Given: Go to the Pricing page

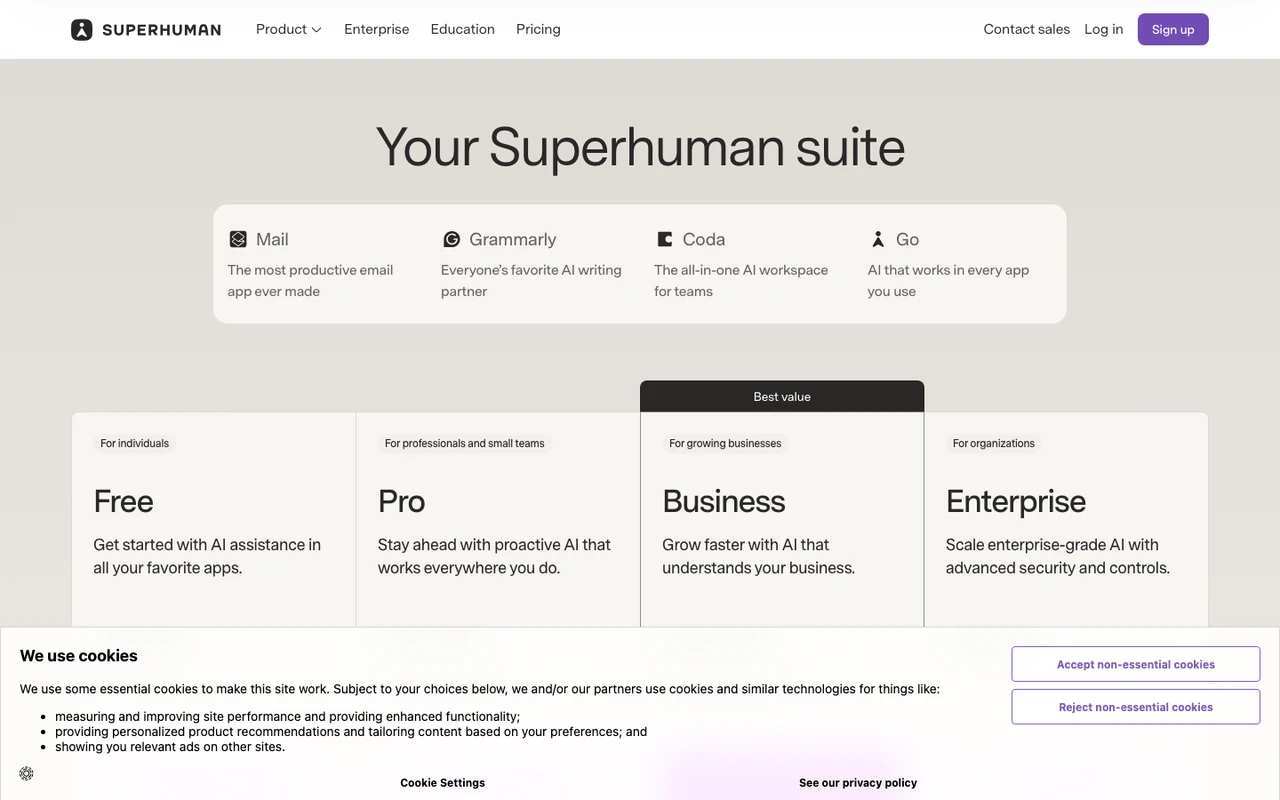Looking at the screenshot, I should (538, 29).
